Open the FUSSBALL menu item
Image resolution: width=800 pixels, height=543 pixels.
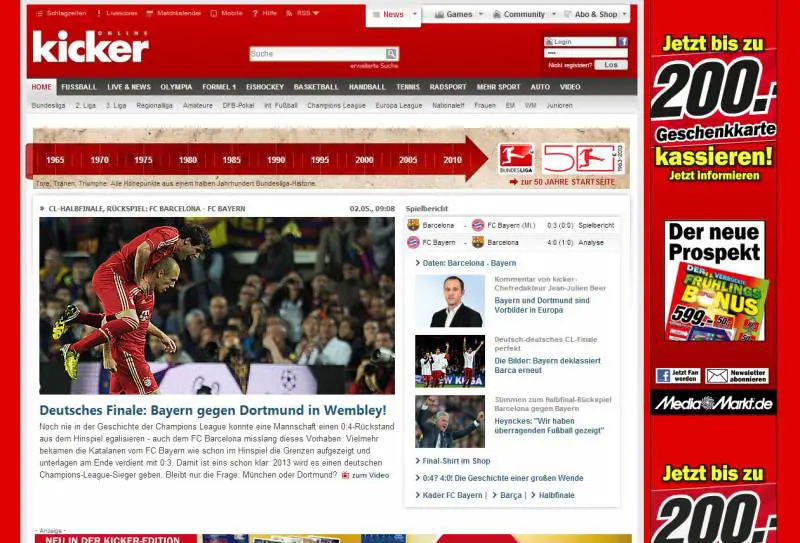pyautogui.click(x=79, y=87)
